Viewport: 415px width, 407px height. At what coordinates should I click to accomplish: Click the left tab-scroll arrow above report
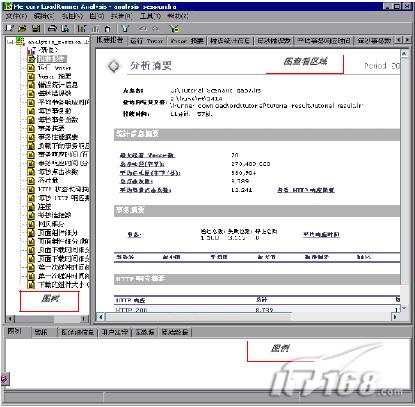pyautogui.click(x=399, y=40)
